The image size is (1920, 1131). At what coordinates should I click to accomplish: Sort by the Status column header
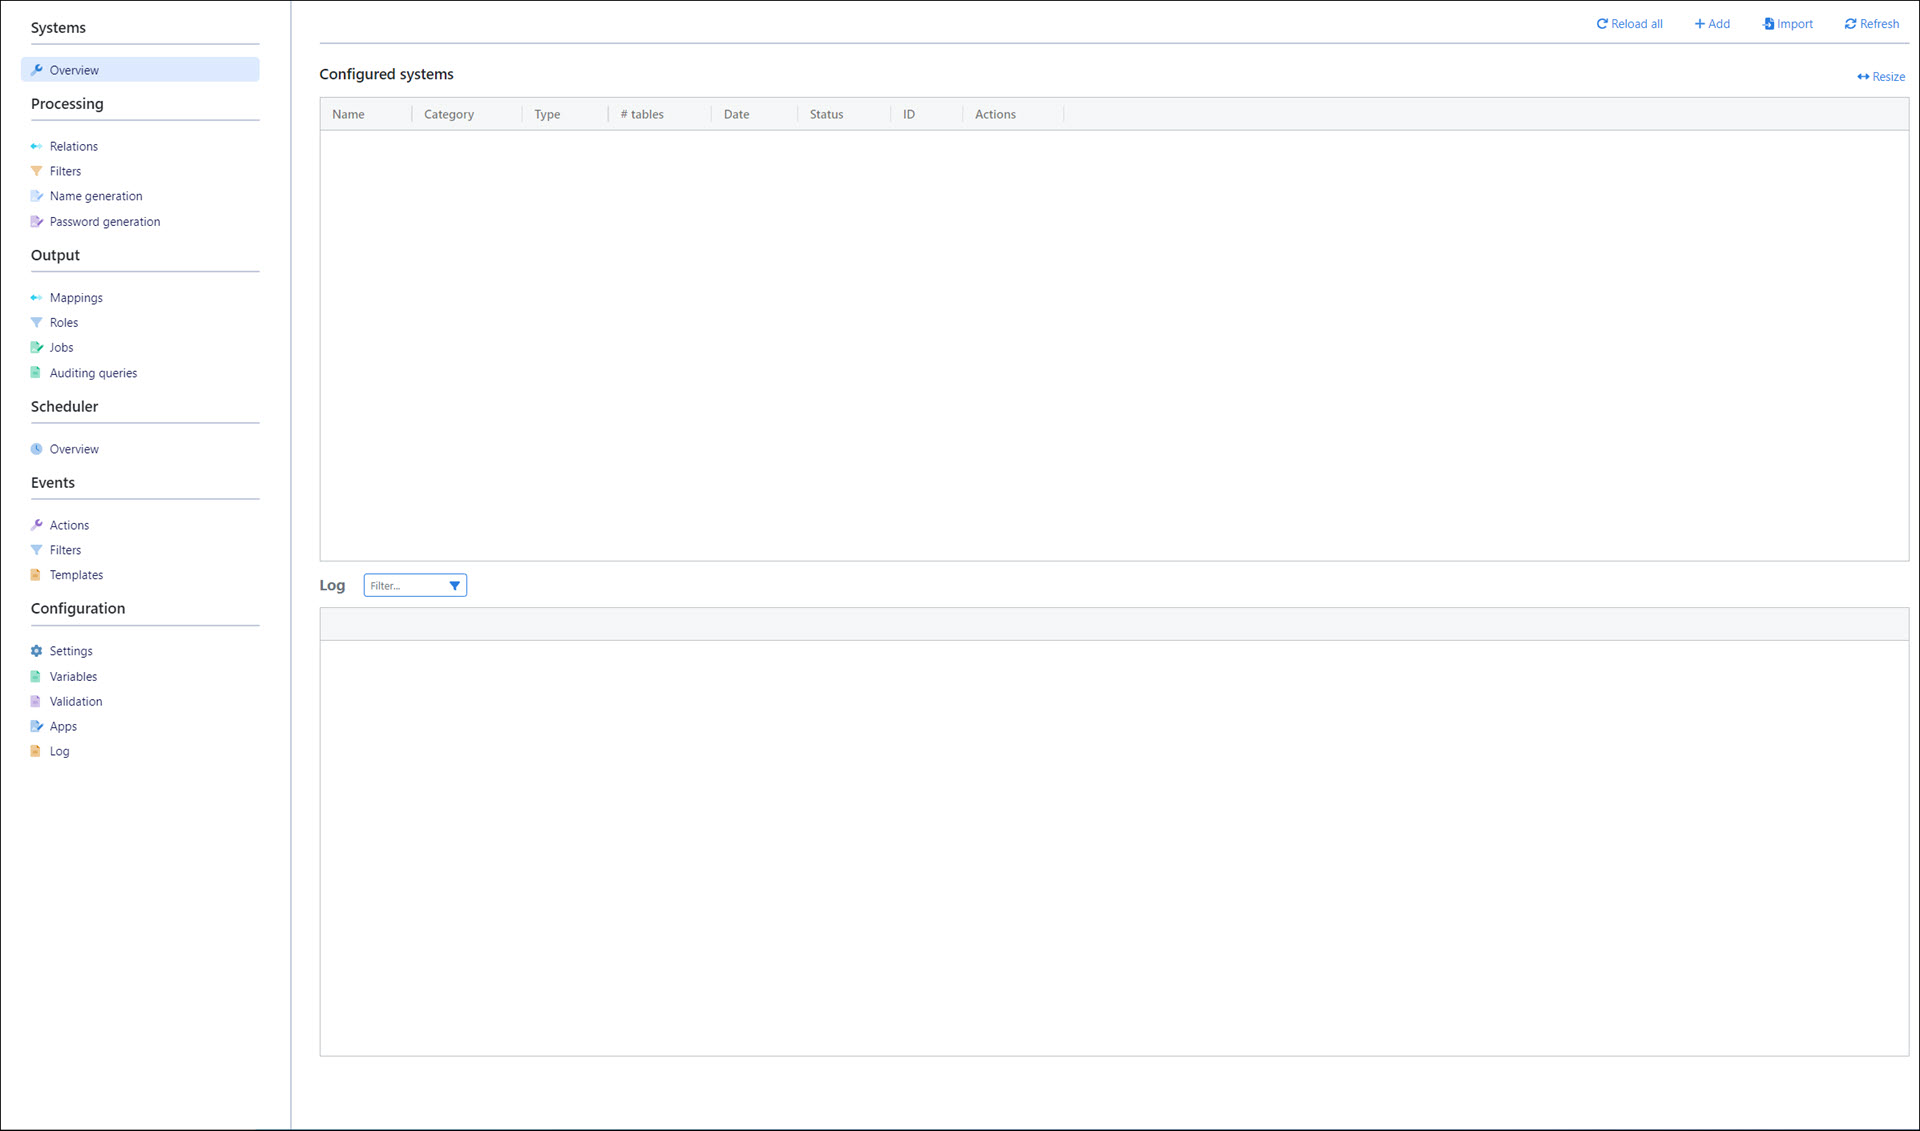(826, 114)
